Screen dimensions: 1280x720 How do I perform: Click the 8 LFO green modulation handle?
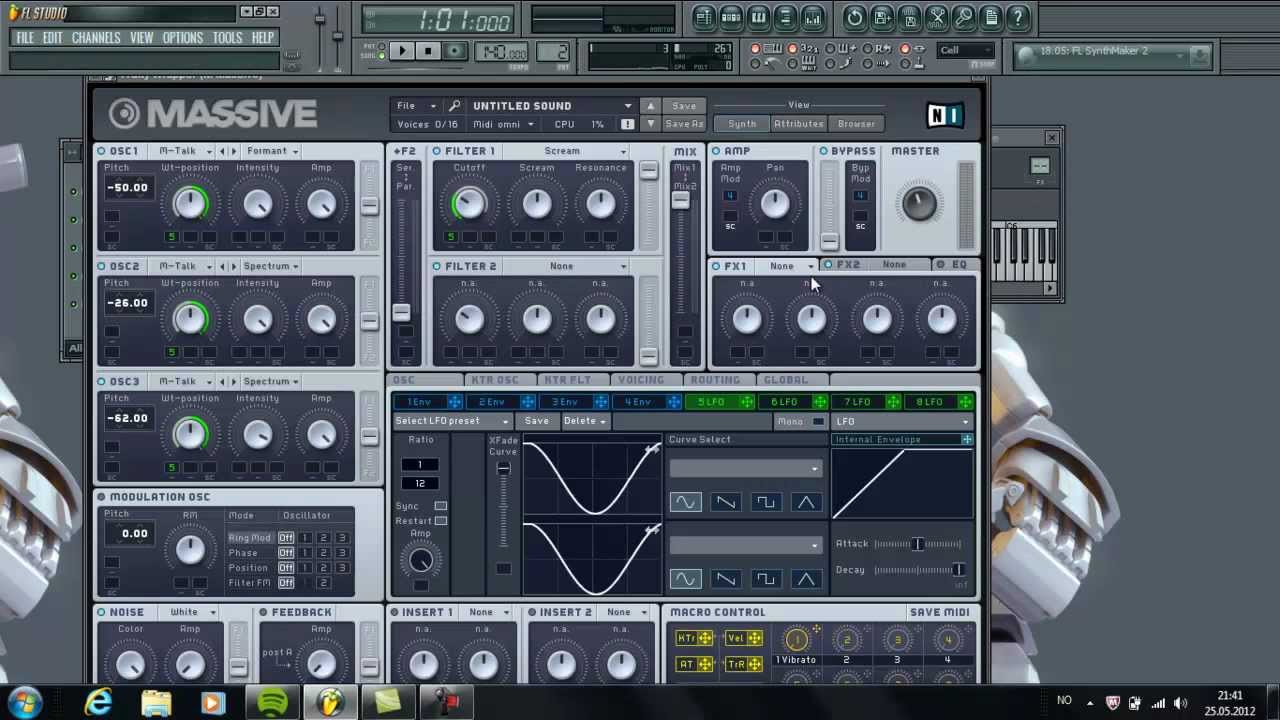tap(965, 402)
